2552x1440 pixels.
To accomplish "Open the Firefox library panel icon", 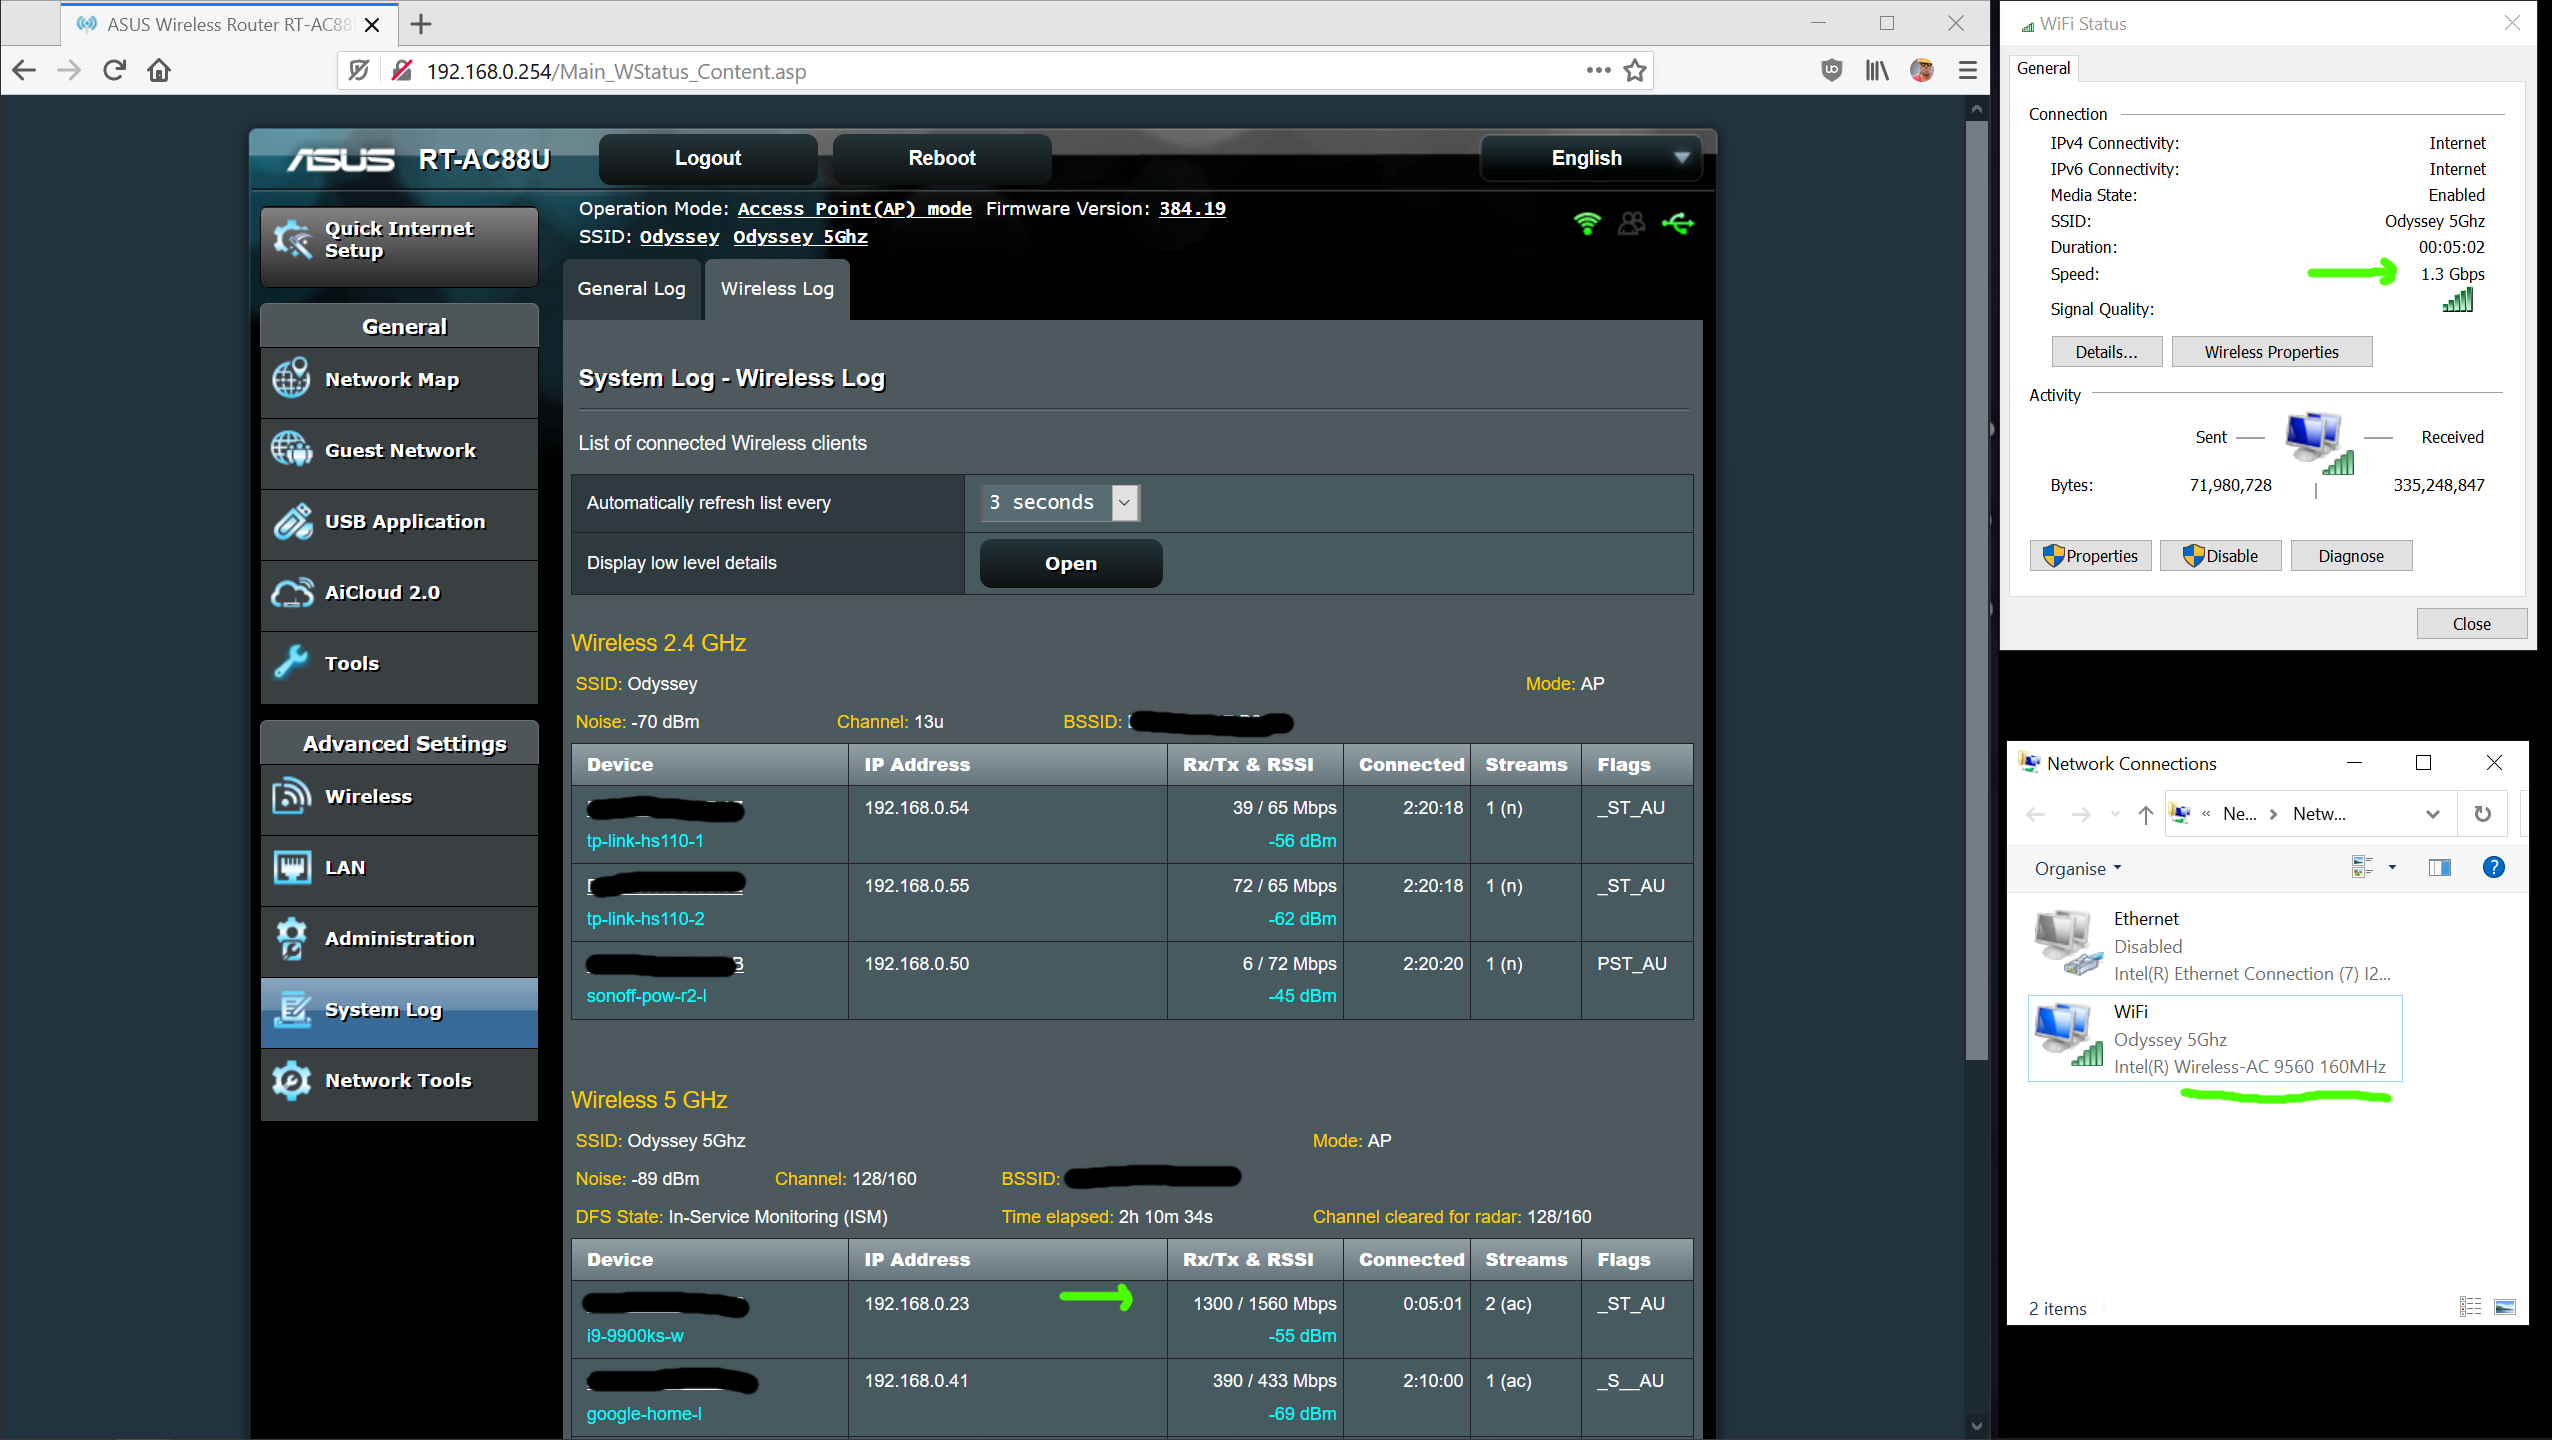I will [x=1875, y=70].
